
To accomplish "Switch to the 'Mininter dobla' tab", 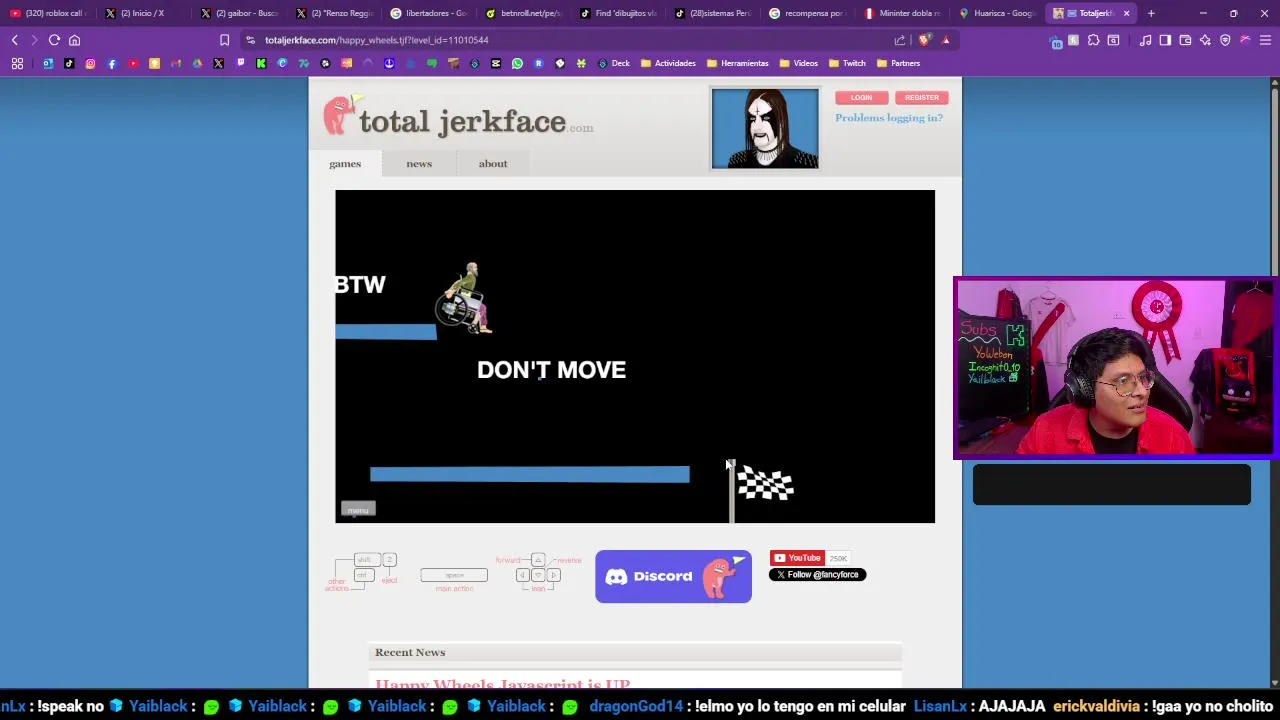I will tap(903, 13).
